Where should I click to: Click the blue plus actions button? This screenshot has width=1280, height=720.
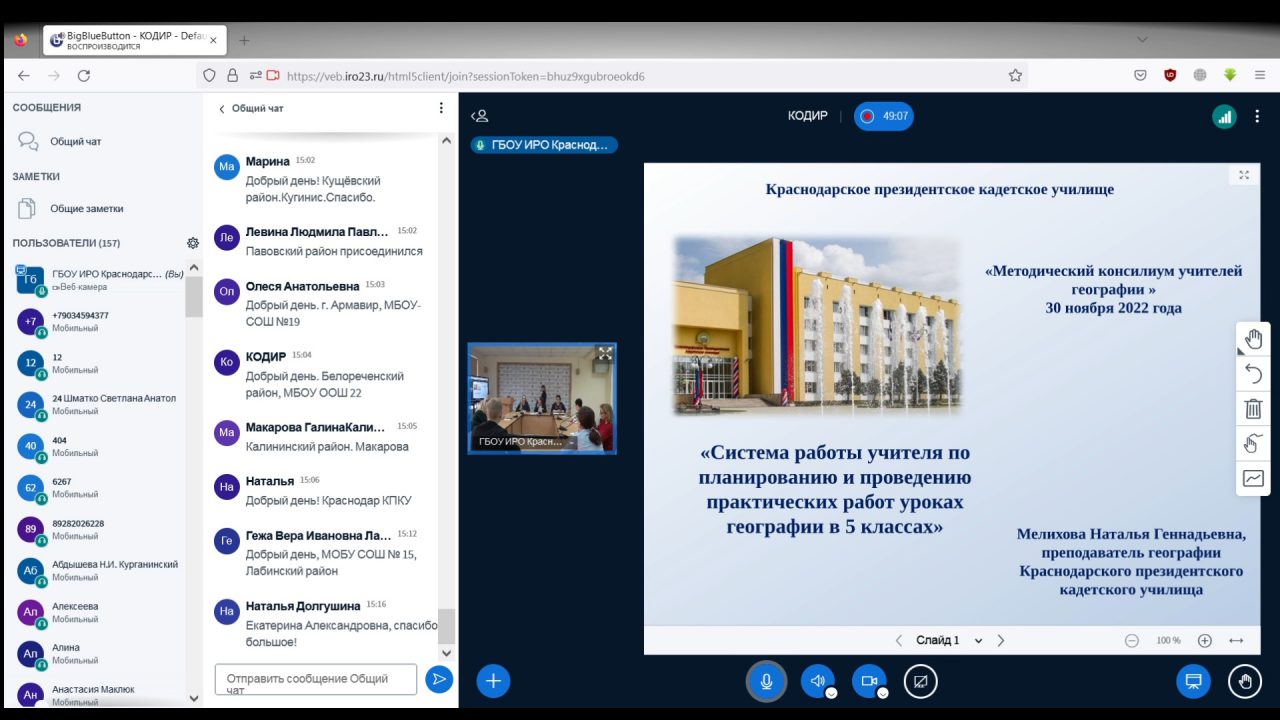pyautogui.click(x=493, y=681)
